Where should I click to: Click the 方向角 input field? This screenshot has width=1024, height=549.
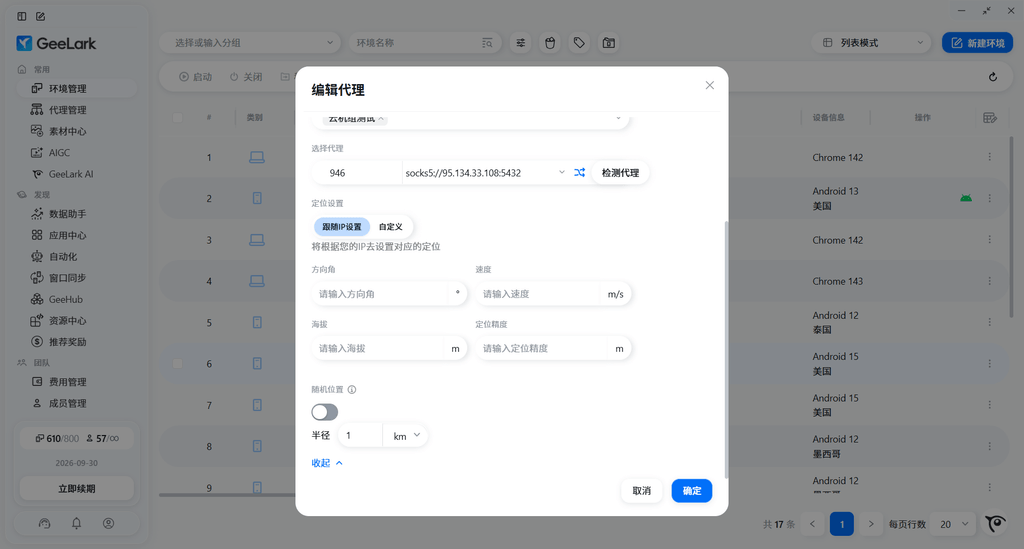pos(389,294)
